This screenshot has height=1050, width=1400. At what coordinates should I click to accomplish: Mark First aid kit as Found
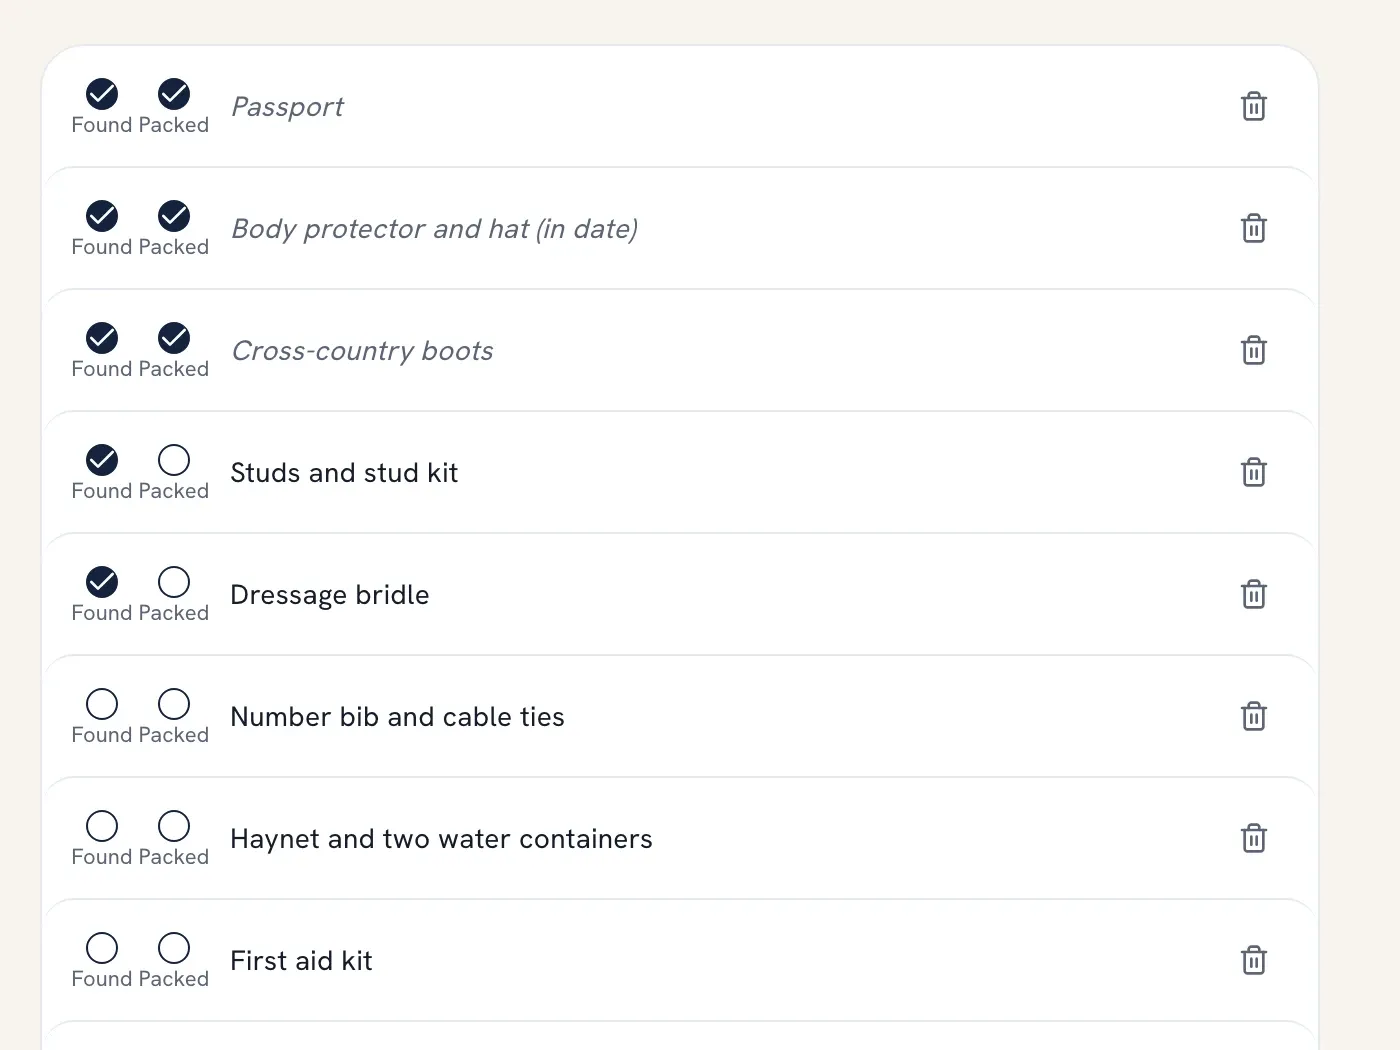pos(102,948)
